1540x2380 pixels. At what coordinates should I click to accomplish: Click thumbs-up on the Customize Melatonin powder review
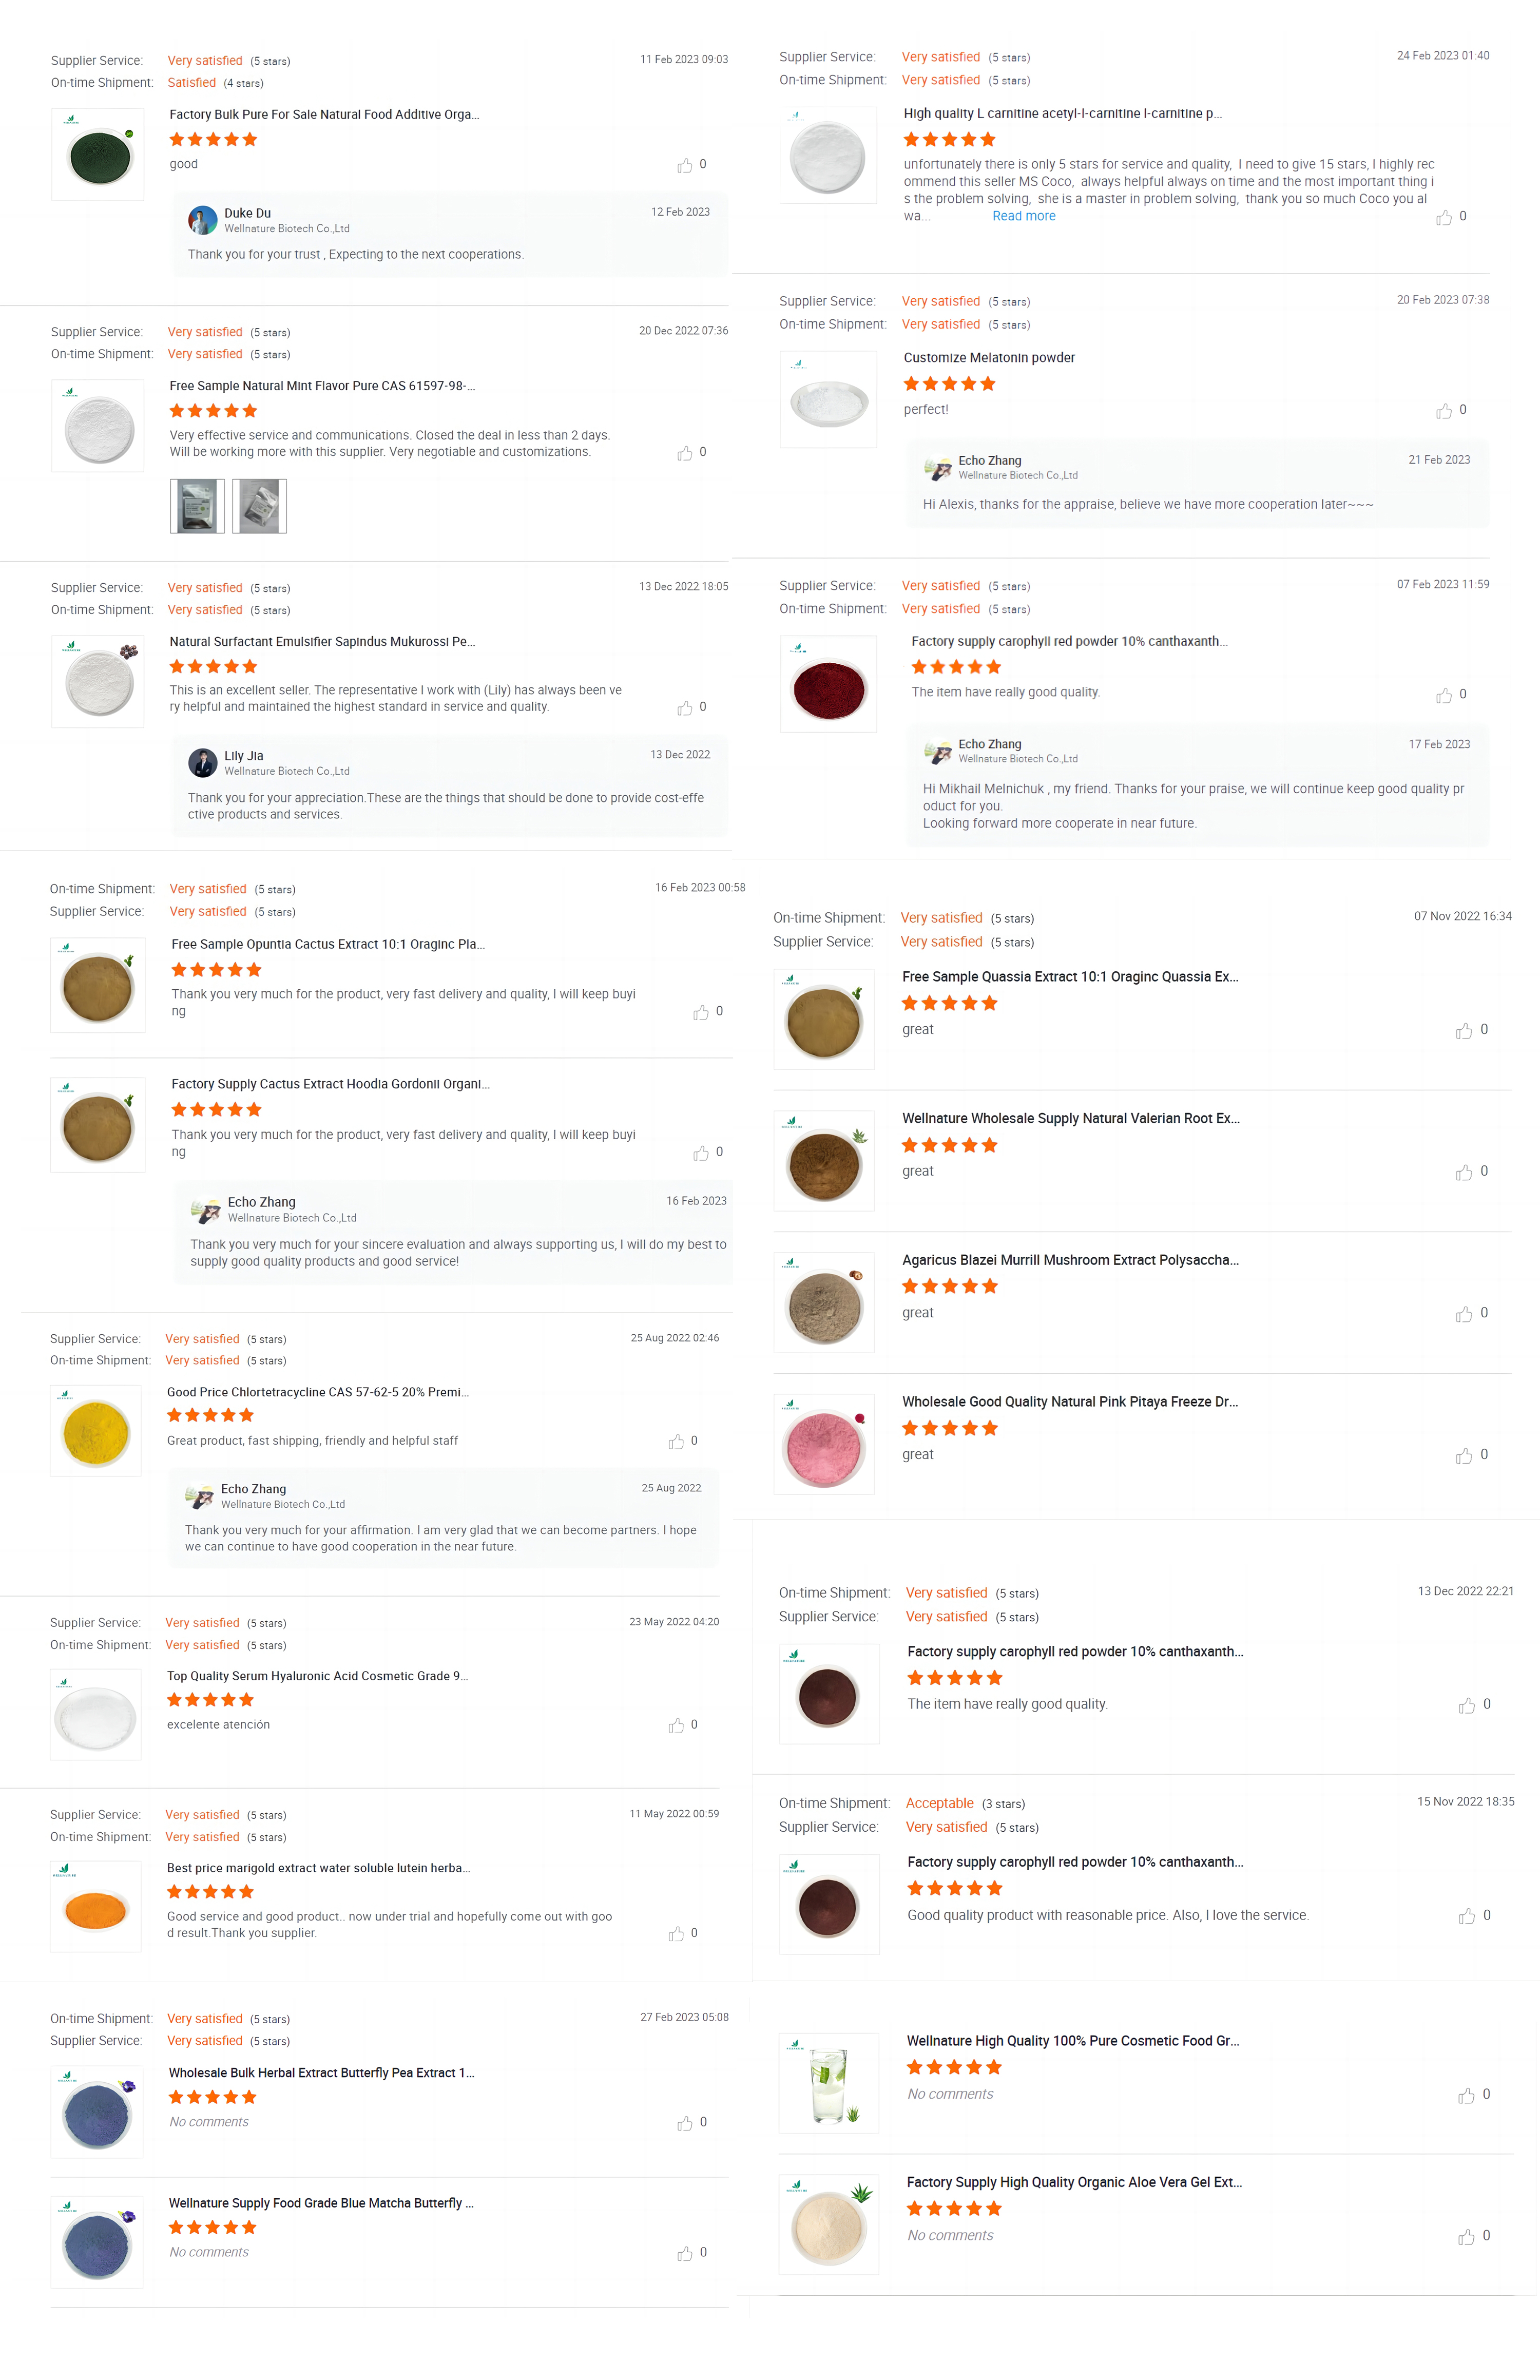(1443, 411)
